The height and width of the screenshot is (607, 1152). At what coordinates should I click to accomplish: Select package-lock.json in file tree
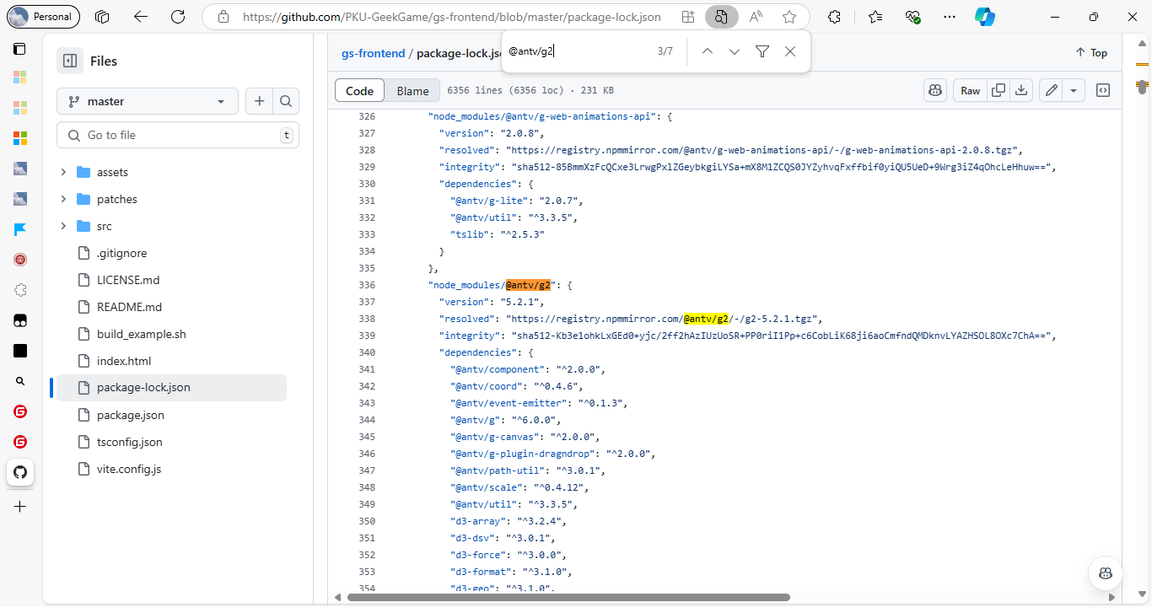(x=171, y=387)
